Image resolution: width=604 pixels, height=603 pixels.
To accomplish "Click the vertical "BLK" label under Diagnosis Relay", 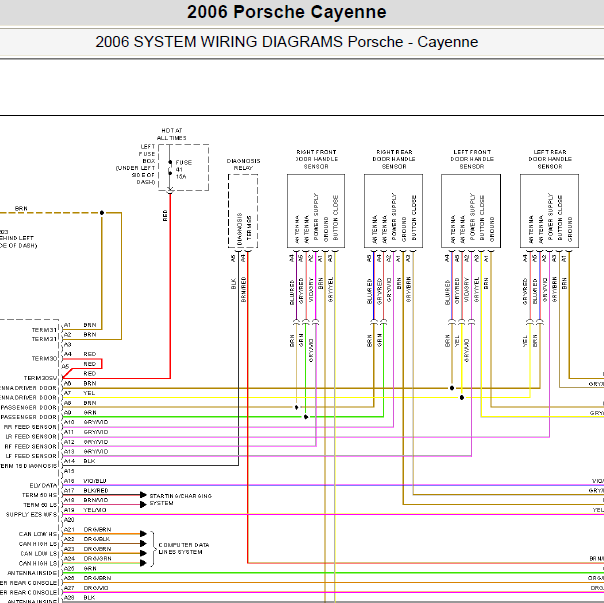I will pyautogui.click(x=233, y=284).
